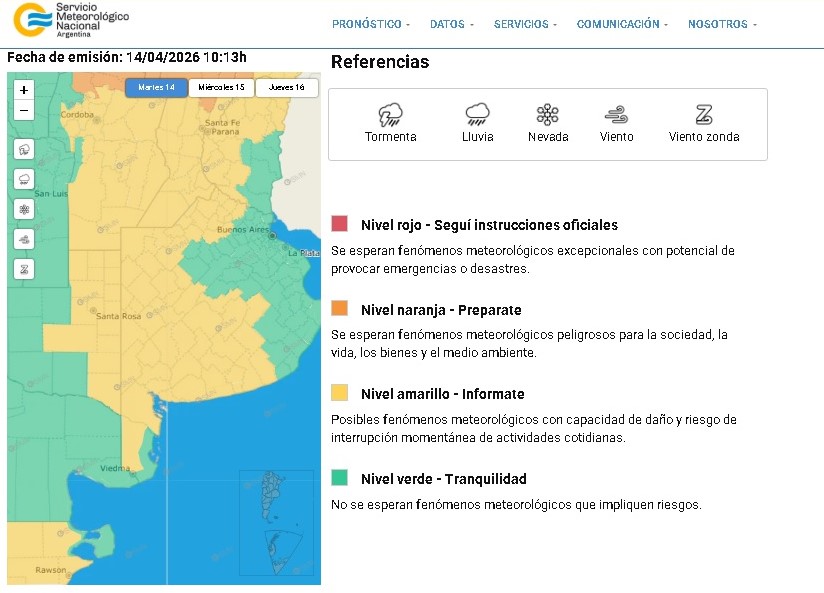Click the orange Nivel naranja swatch
Screen dimensions: 824x593
tap(340, 309)
